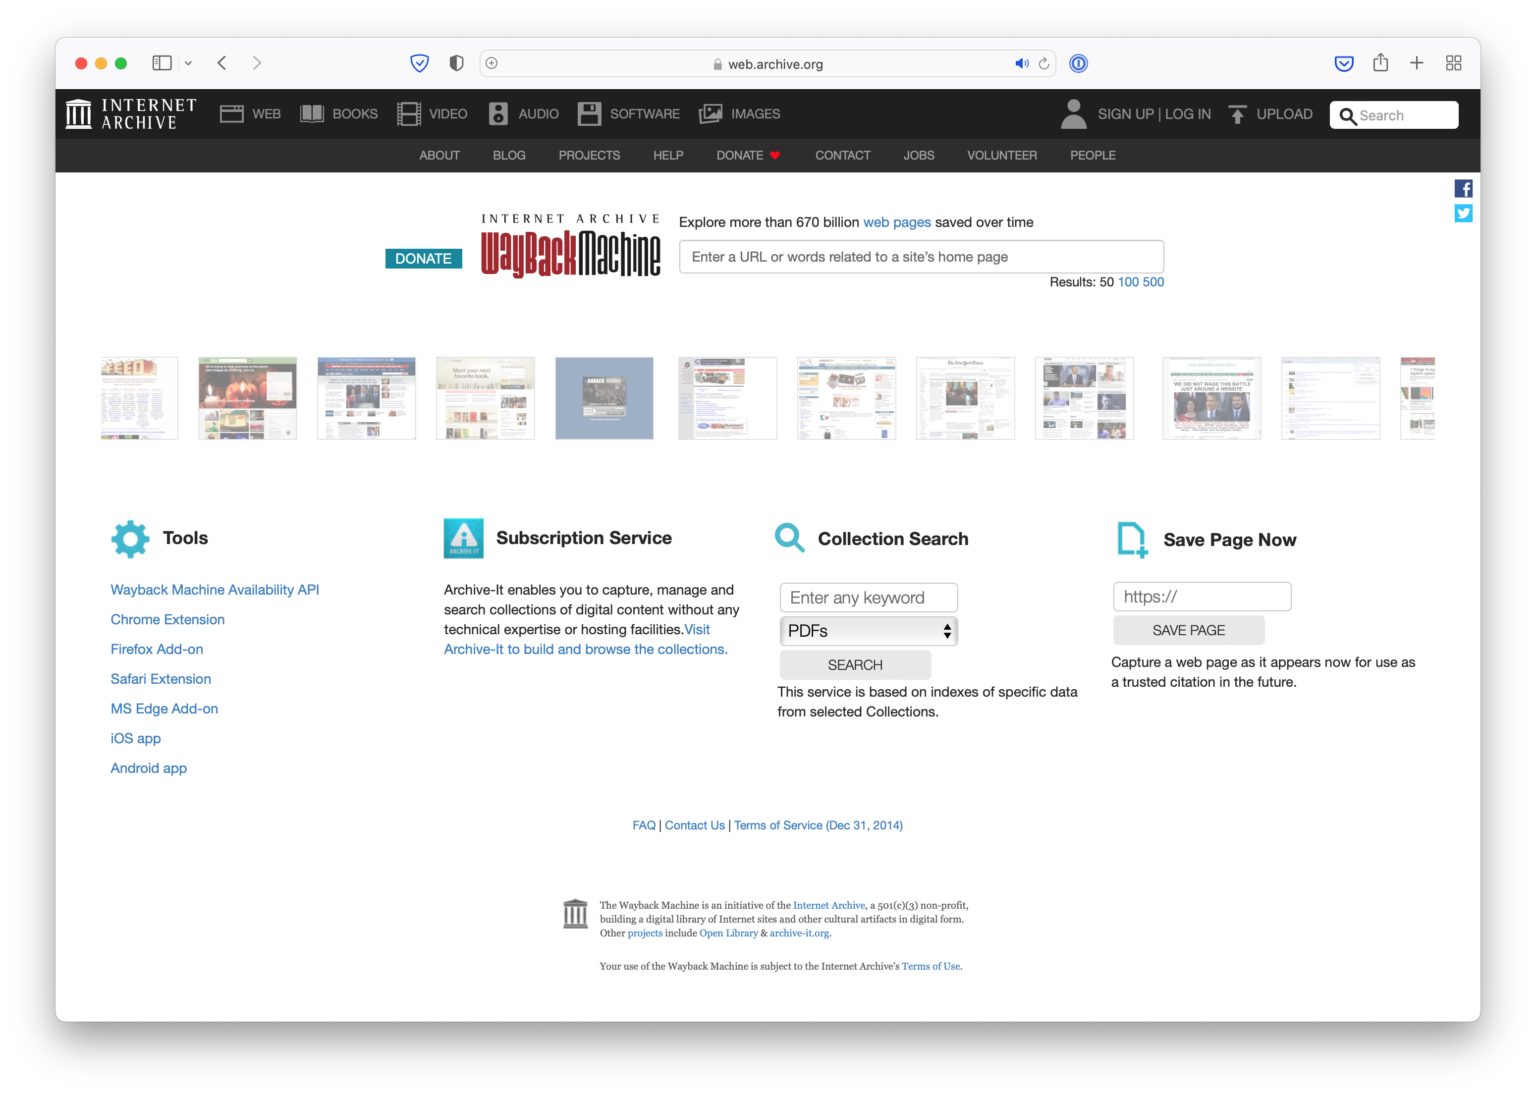Share the page on Twitter
This screenshot has height=1095, width=1536.
point(1463,213)
